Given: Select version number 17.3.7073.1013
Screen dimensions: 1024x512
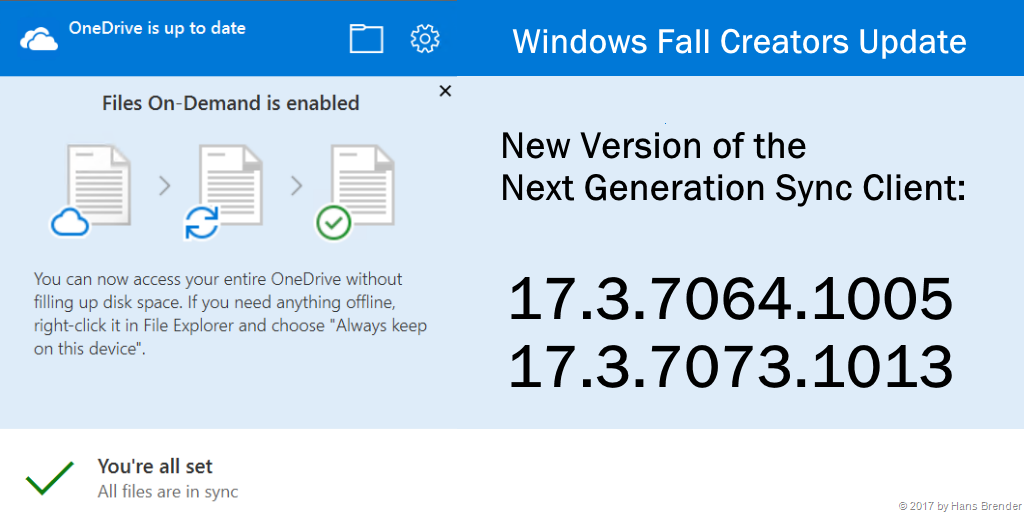Looking at the screenshot, I should [730, 366].
